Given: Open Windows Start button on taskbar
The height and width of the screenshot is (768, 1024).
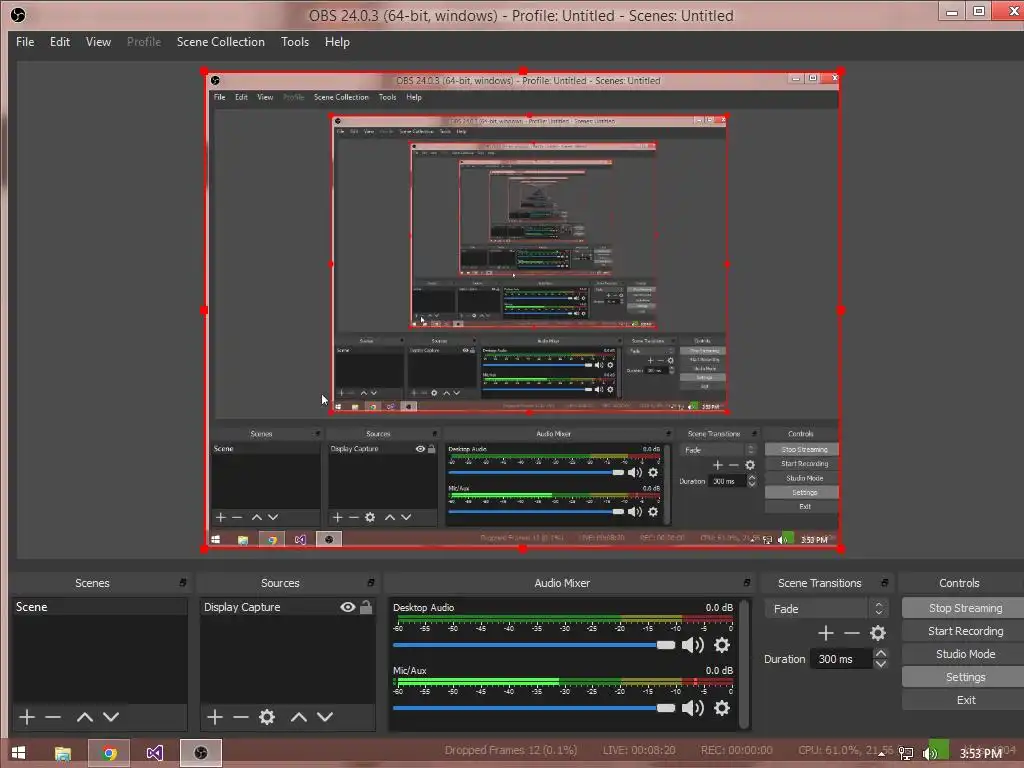Looking at the screenshot, I should pos(18,753).
